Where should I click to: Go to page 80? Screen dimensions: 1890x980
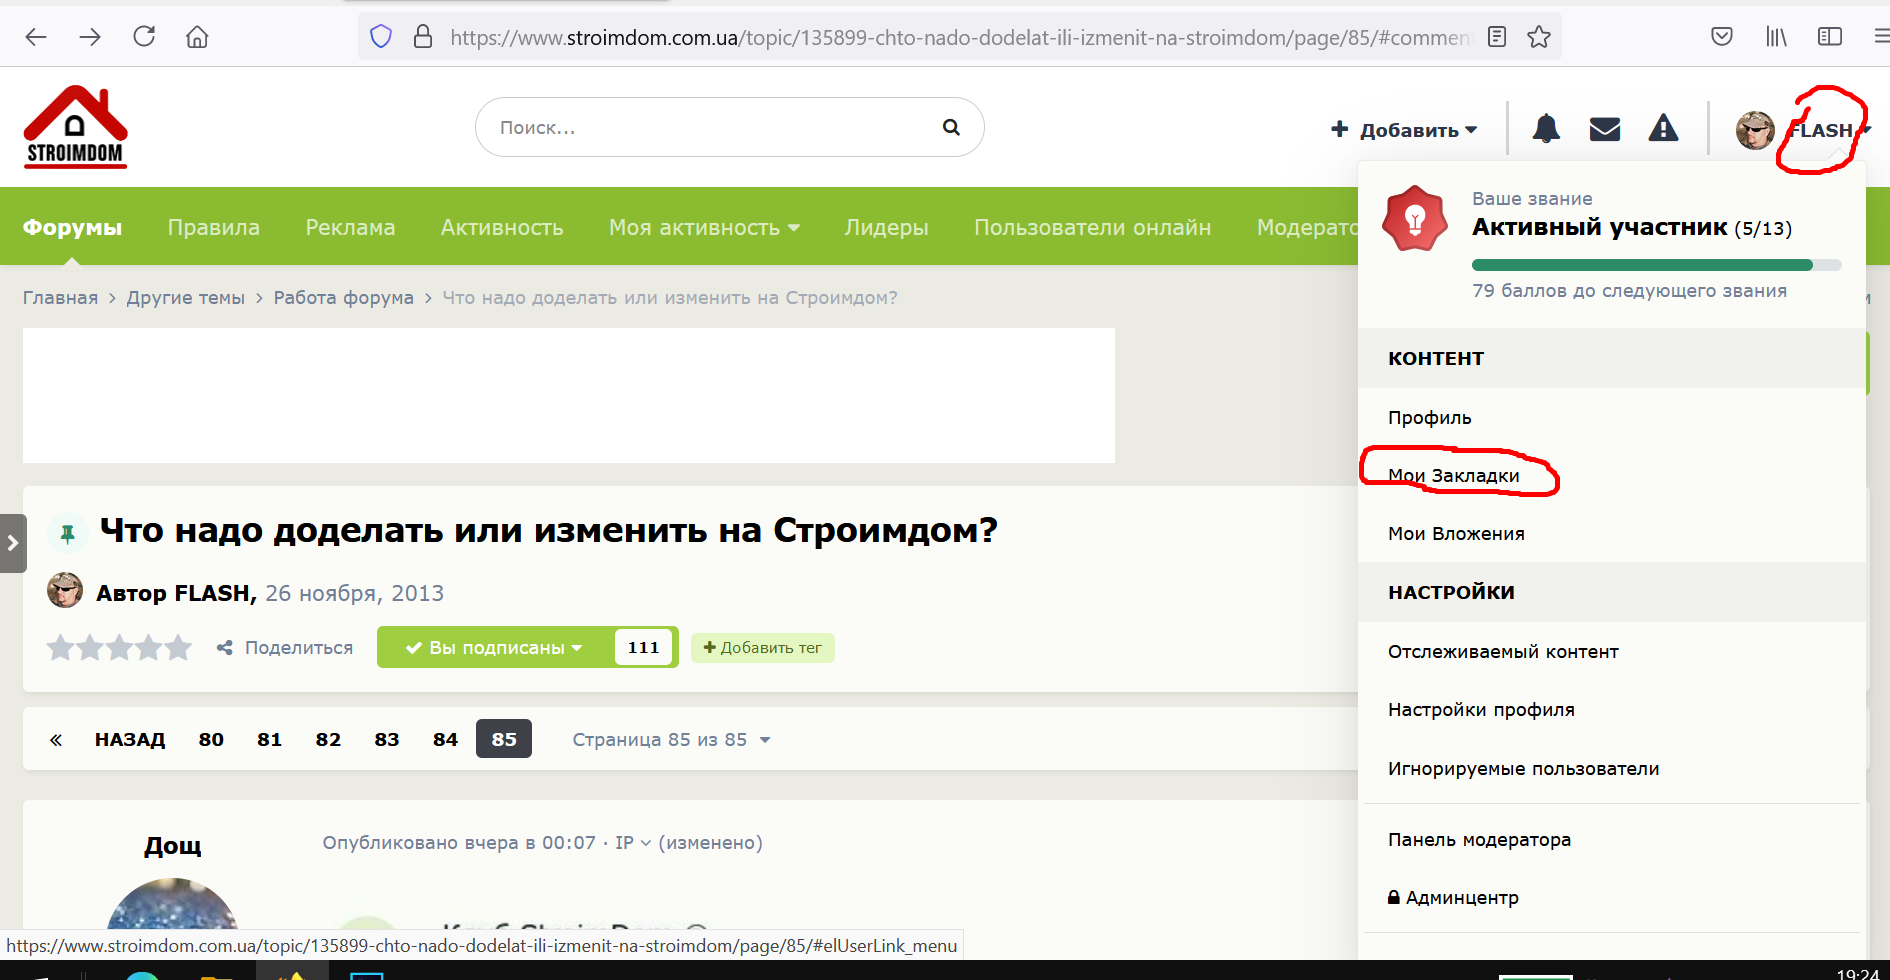tap(211, 740)
